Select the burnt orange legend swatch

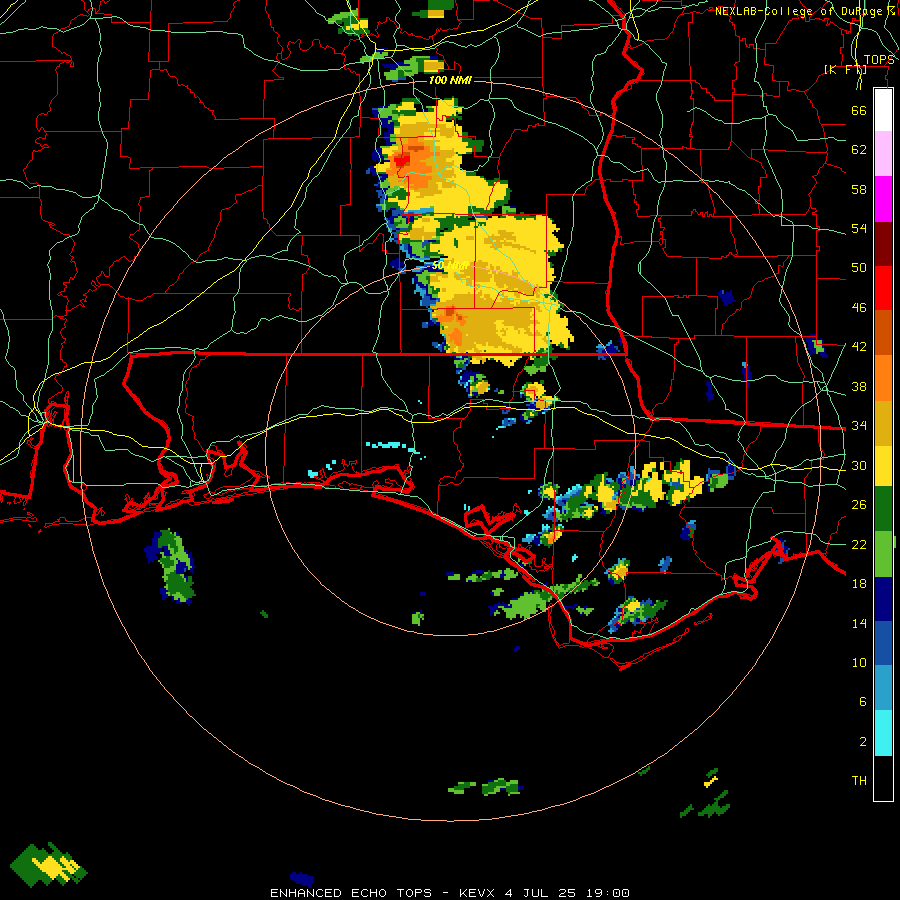click(x=883, y=332)
